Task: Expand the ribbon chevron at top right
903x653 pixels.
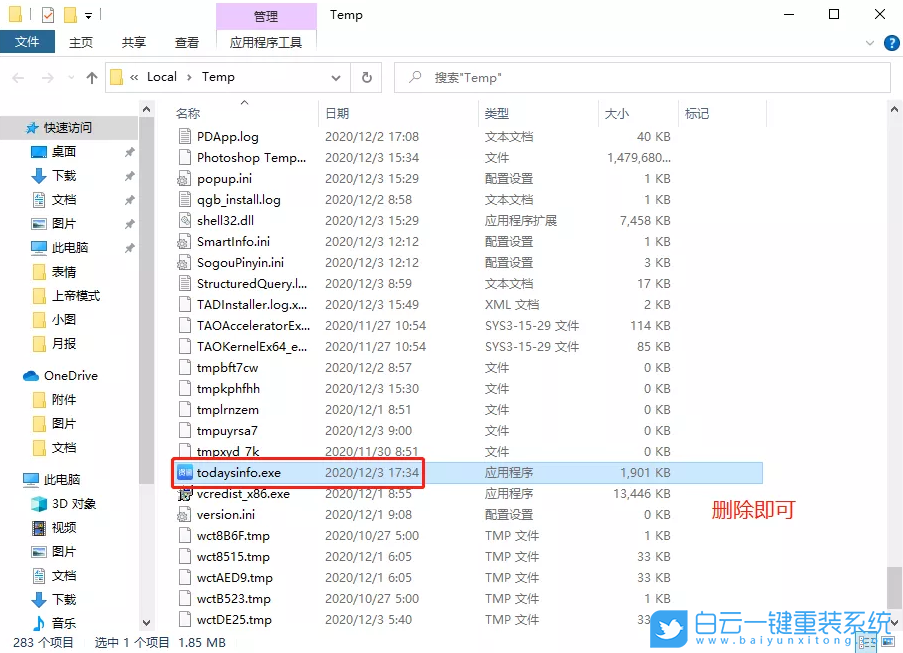Action: [870, 42]
